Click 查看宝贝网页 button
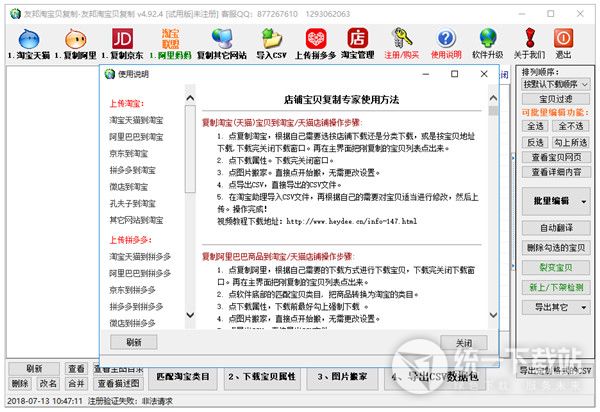The image size is (600, 412). pyautogui.click(x=556, y=157)
